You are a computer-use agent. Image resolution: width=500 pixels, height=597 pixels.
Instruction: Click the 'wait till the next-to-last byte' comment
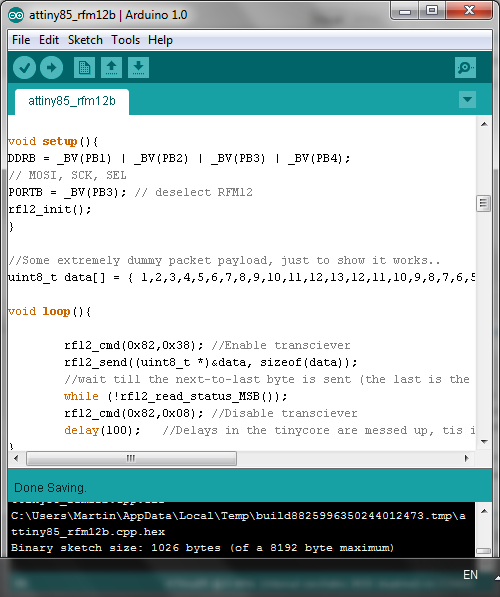pos(267,379)
